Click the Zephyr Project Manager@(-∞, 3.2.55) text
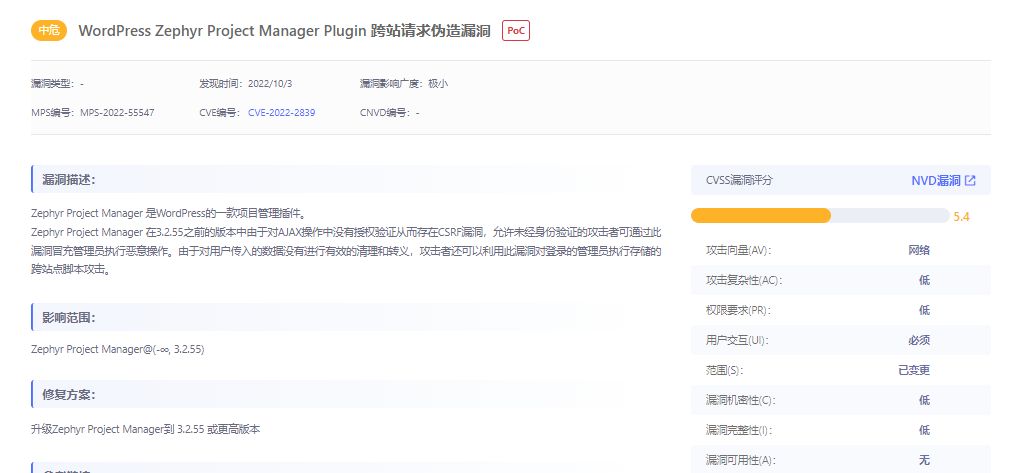The image size is (1019, 473). 118,349
